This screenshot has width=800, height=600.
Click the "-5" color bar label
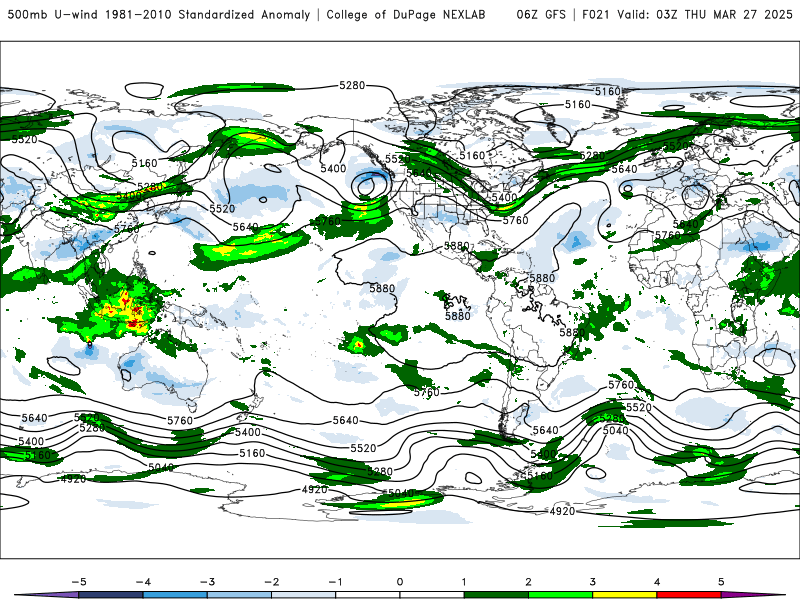pyautogui.click(x=79, y=582)
